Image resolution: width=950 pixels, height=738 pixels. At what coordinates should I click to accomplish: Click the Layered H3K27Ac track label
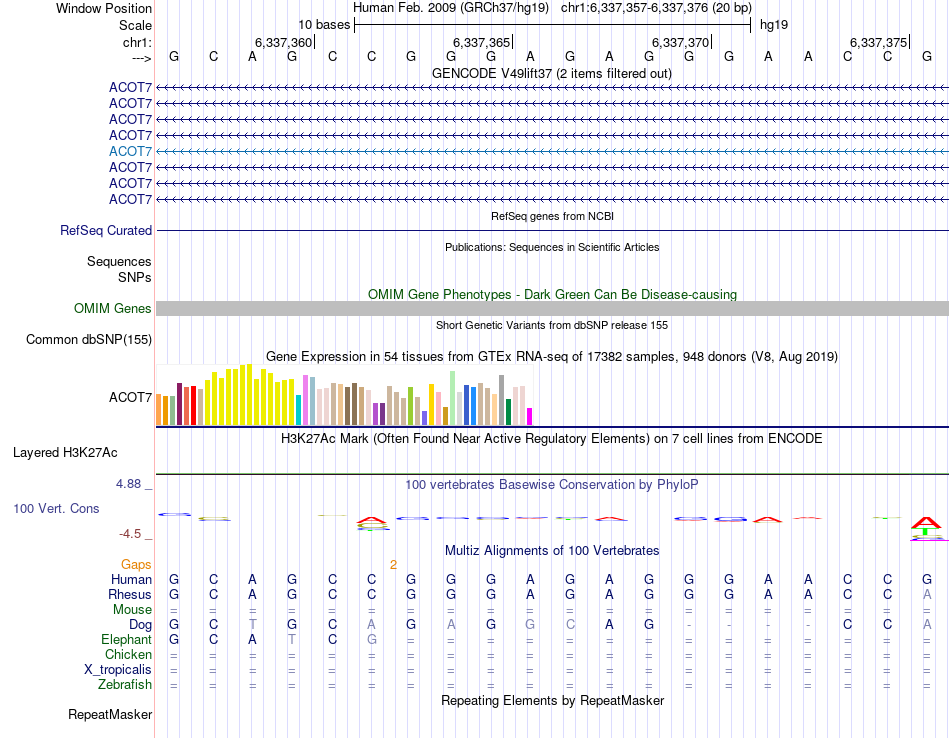point(65,453)
